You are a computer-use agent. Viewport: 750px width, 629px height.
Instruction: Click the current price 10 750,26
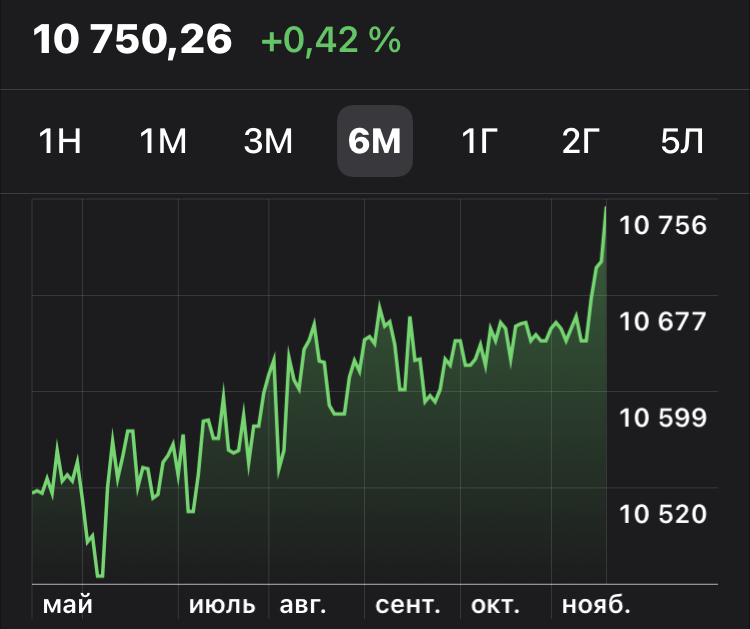point(133,40)
